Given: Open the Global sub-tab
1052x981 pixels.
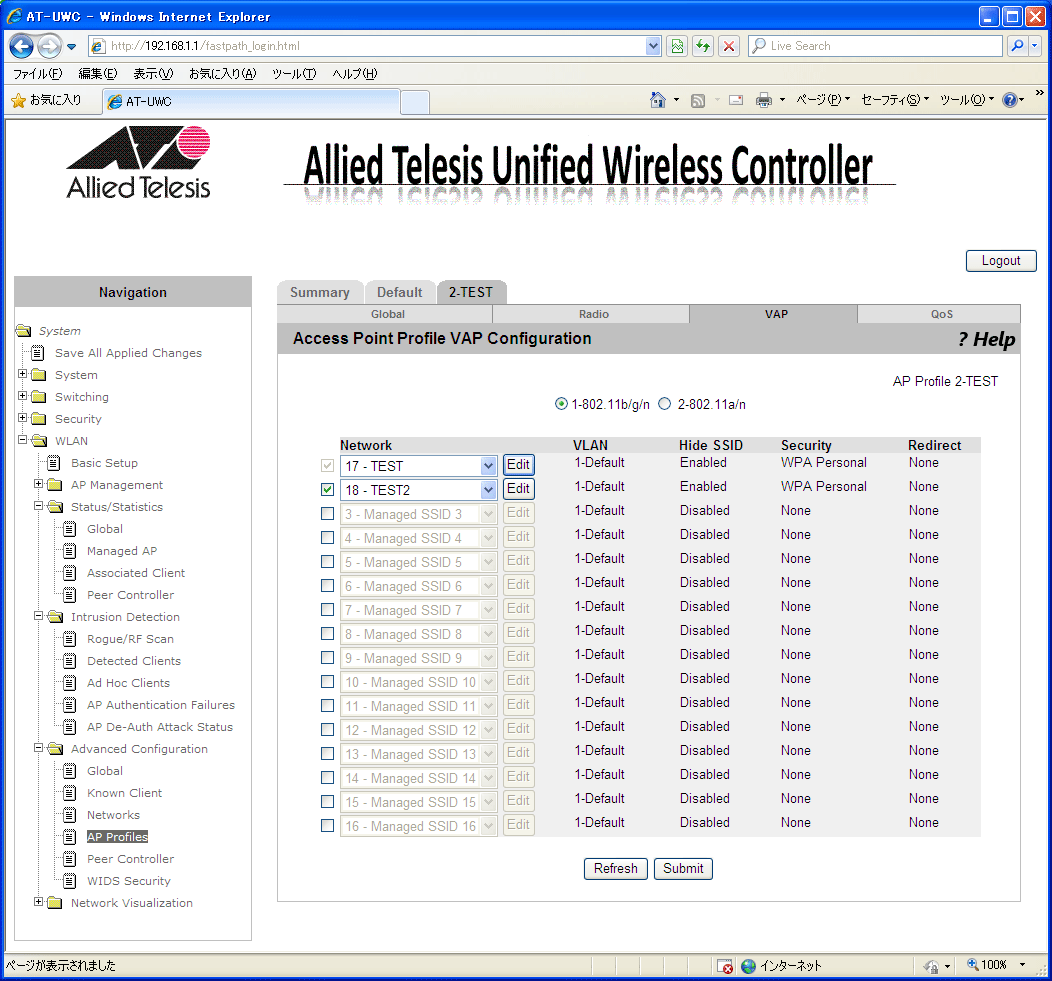Looking at the screenshot, I should (x=388, y=314).
